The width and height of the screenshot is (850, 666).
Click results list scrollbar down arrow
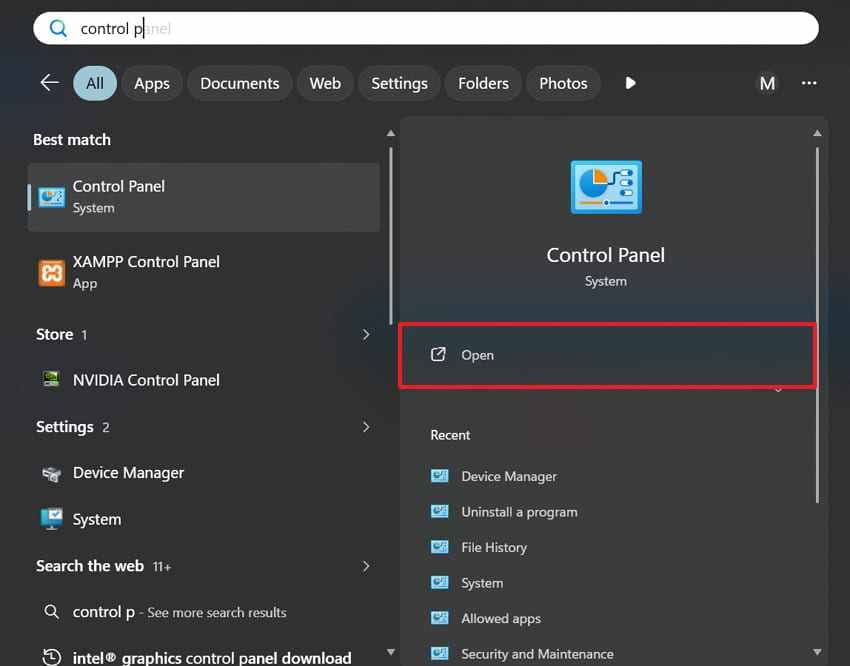click(x=390, y=652)
